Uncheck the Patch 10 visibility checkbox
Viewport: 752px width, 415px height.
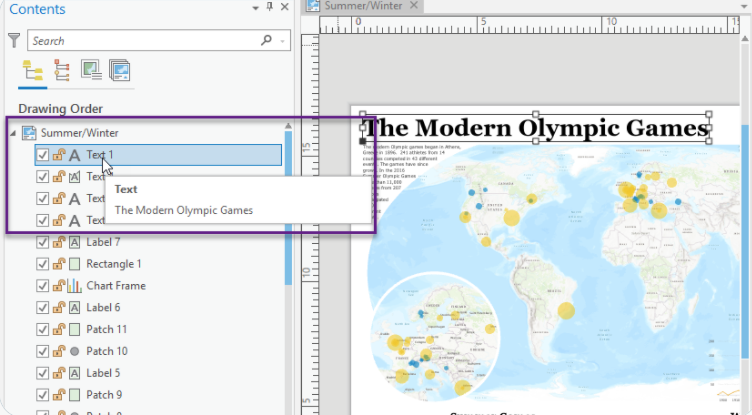coord(43,351)
